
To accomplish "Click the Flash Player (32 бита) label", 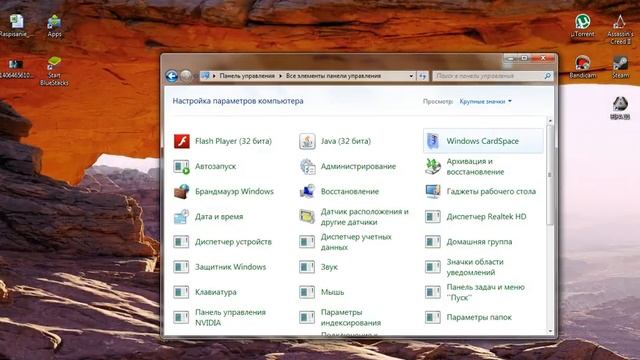I will pyautogui.click(x=233, y=141).
